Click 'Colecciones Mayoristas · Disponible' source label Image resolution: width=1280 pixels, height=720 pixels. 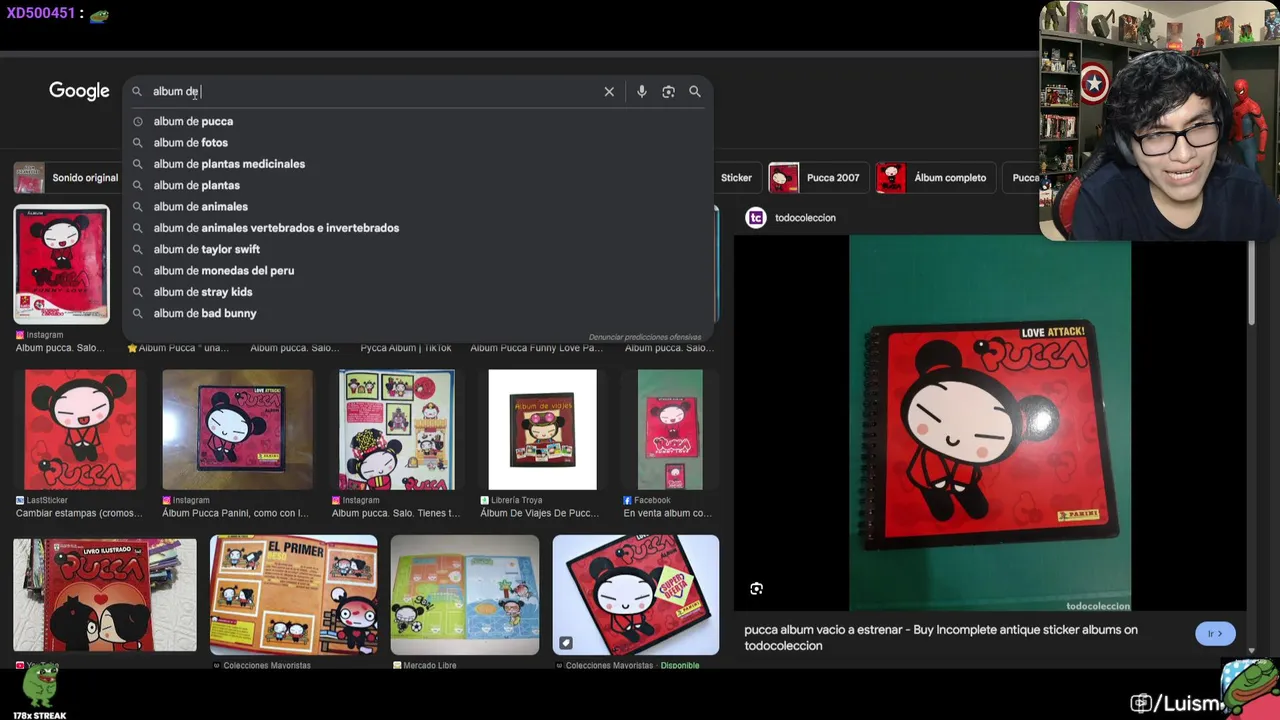point(632,665)
